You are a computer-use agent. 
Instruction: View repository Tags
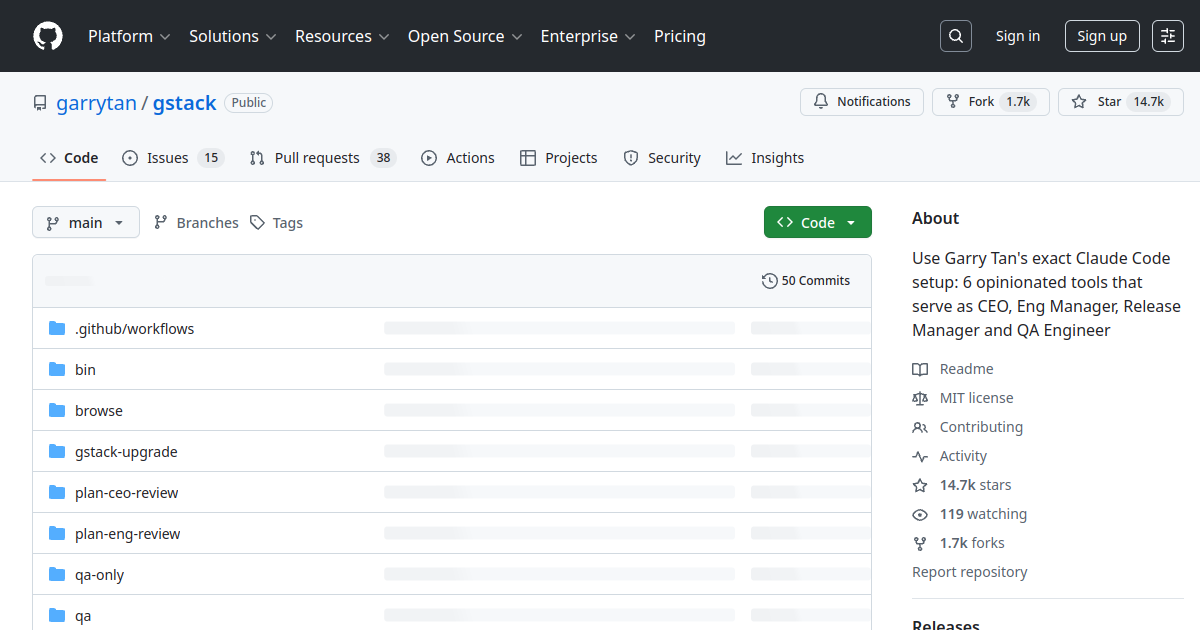point(277,223)
